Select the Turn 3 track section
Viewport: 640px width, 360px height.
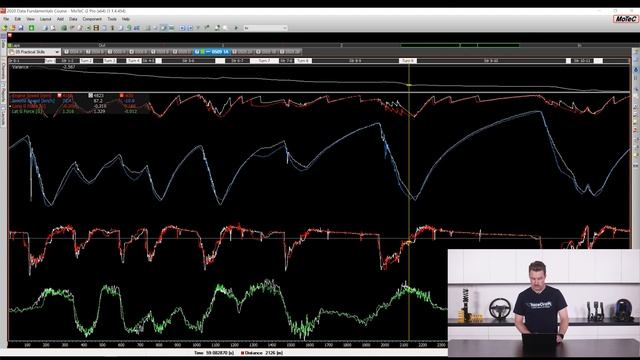point(109,61)
